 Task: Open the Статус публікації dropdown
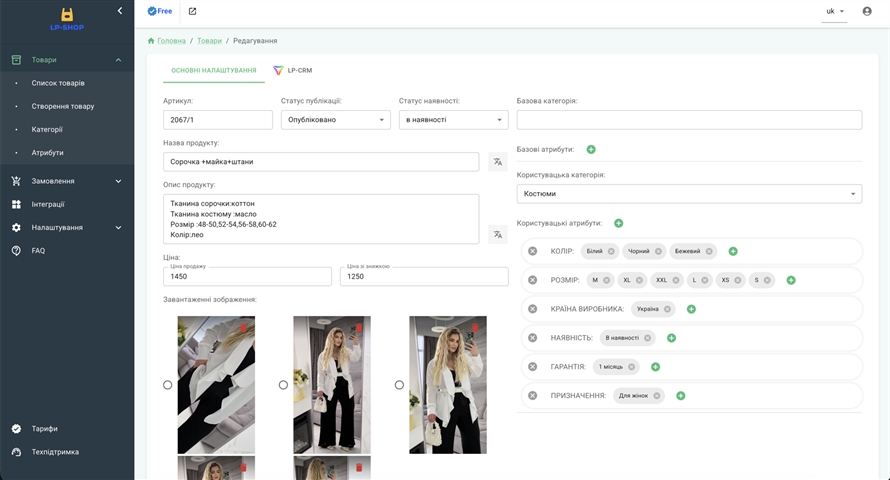336,120
